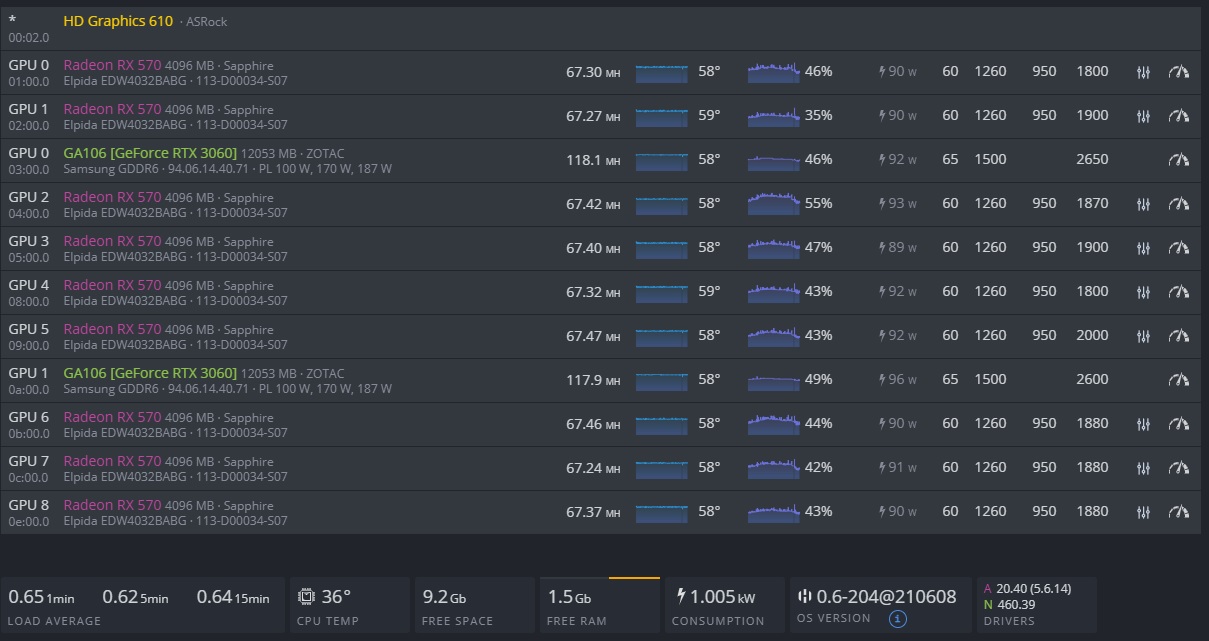Open tuning sliders icon for GPU 8
Screen dimensions: 1209x641
(x=1143, y=512)
